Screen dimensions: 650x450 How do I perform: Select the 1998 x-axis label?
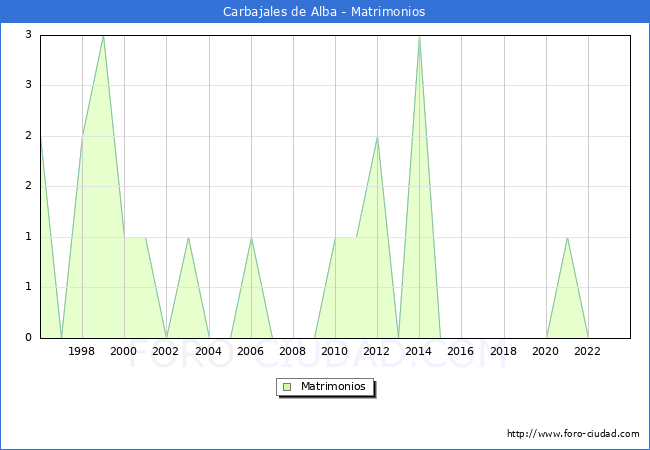(x=81, y=351)
